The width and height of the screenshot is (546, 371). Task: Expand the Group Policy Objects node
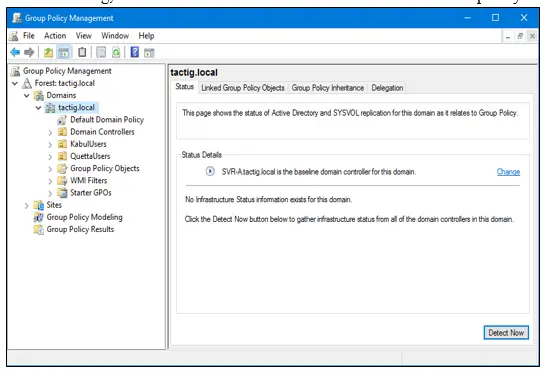(50, 169)
